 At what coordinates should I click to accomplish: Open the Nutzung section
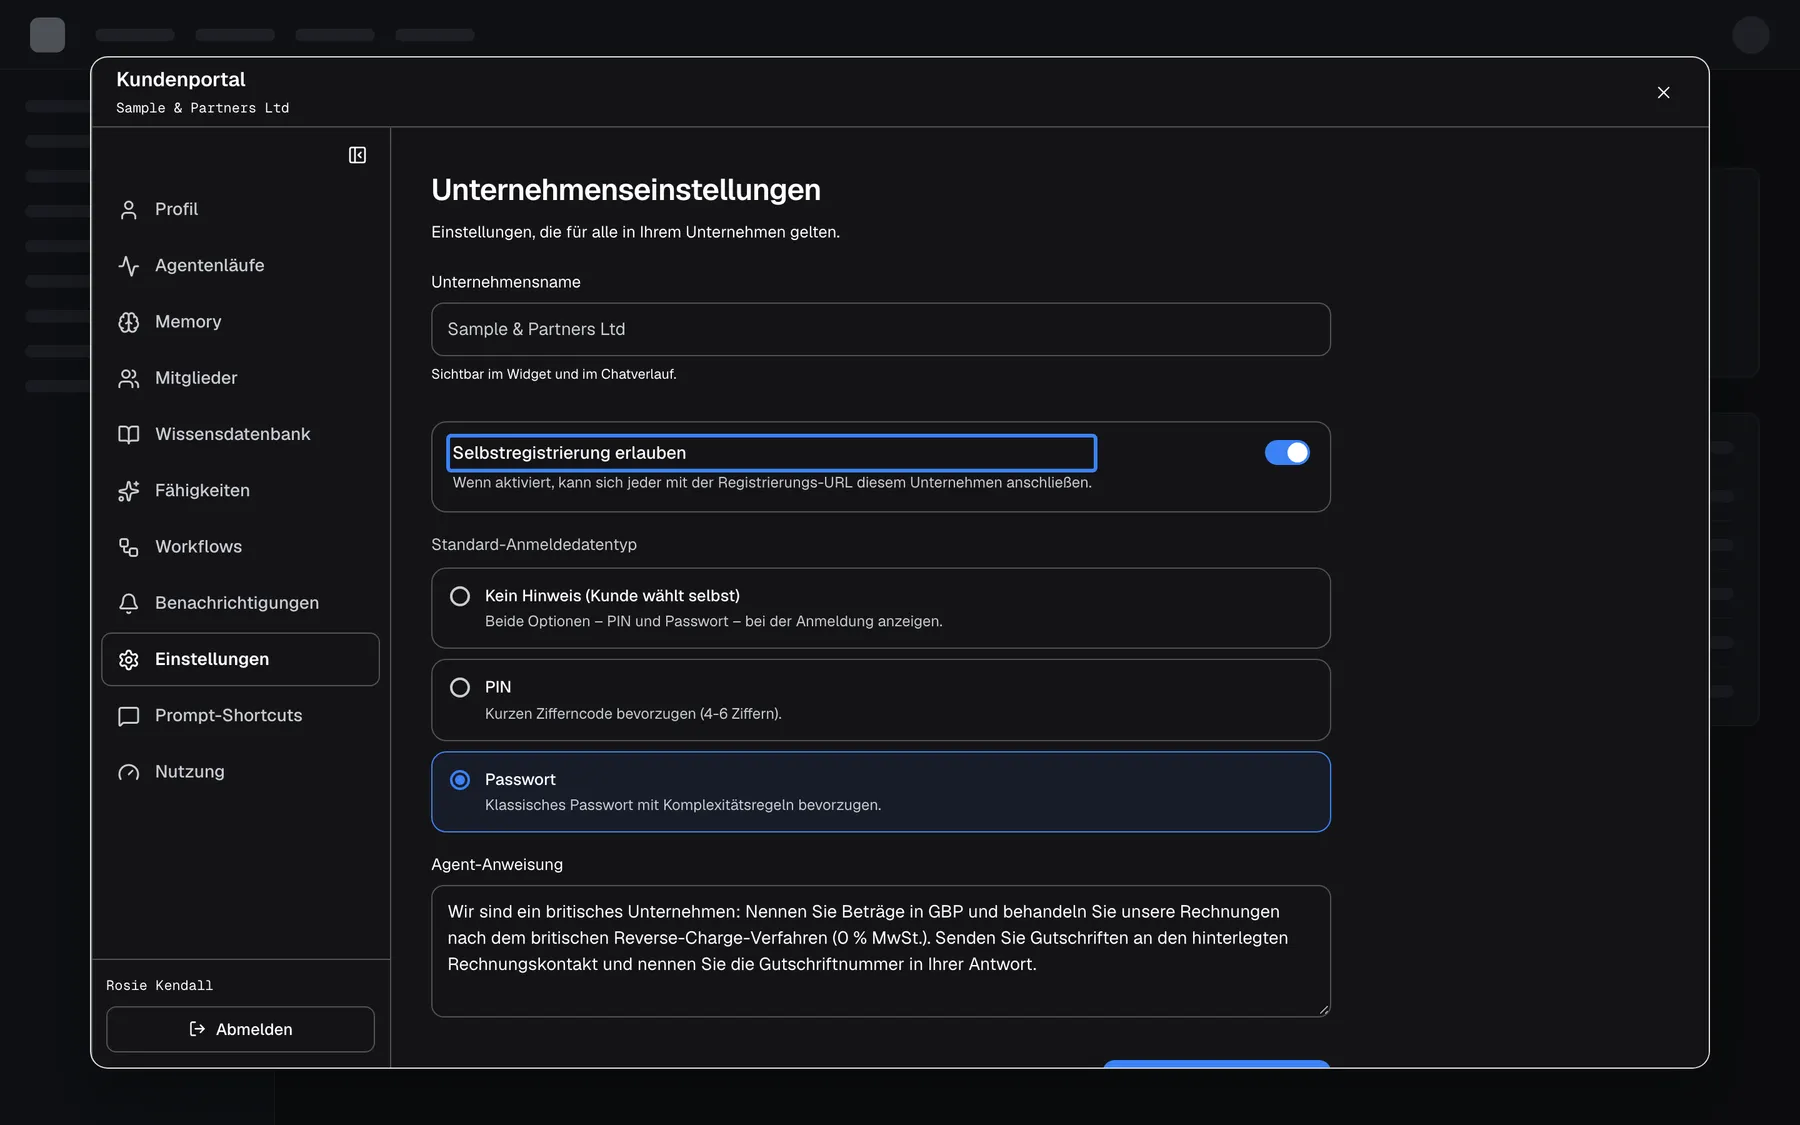click(x=240, y=772)
